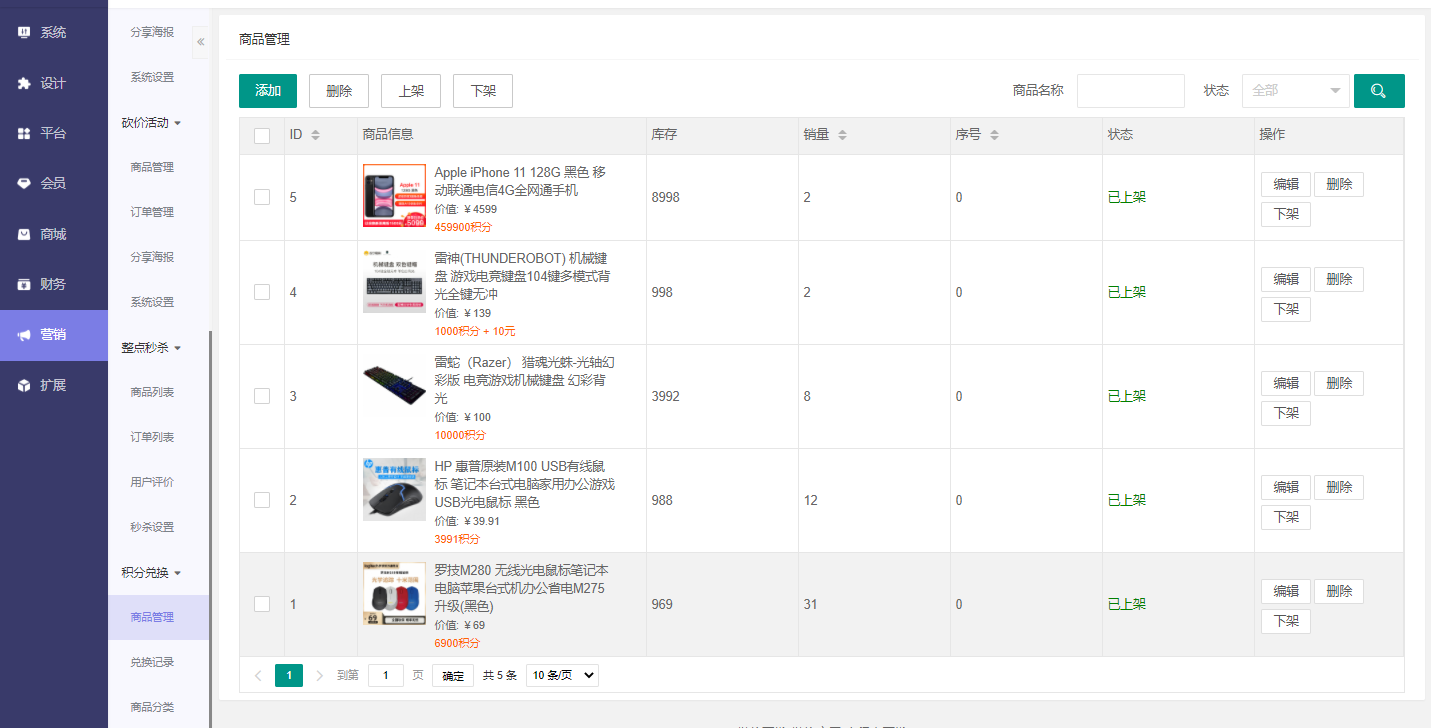Image resolution: width=1431 pixels, height=728 pixels.
Task: Click the stock value 8998
Action: point(666,197)
